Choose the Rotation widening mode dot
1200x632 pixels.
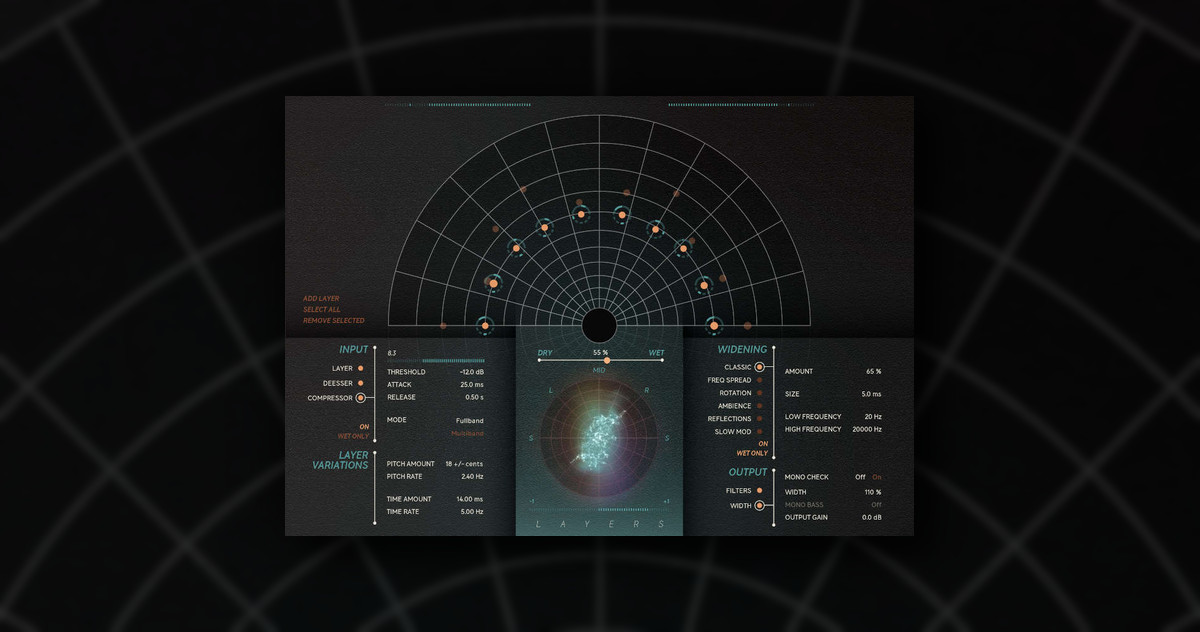[x=760, y=393]
